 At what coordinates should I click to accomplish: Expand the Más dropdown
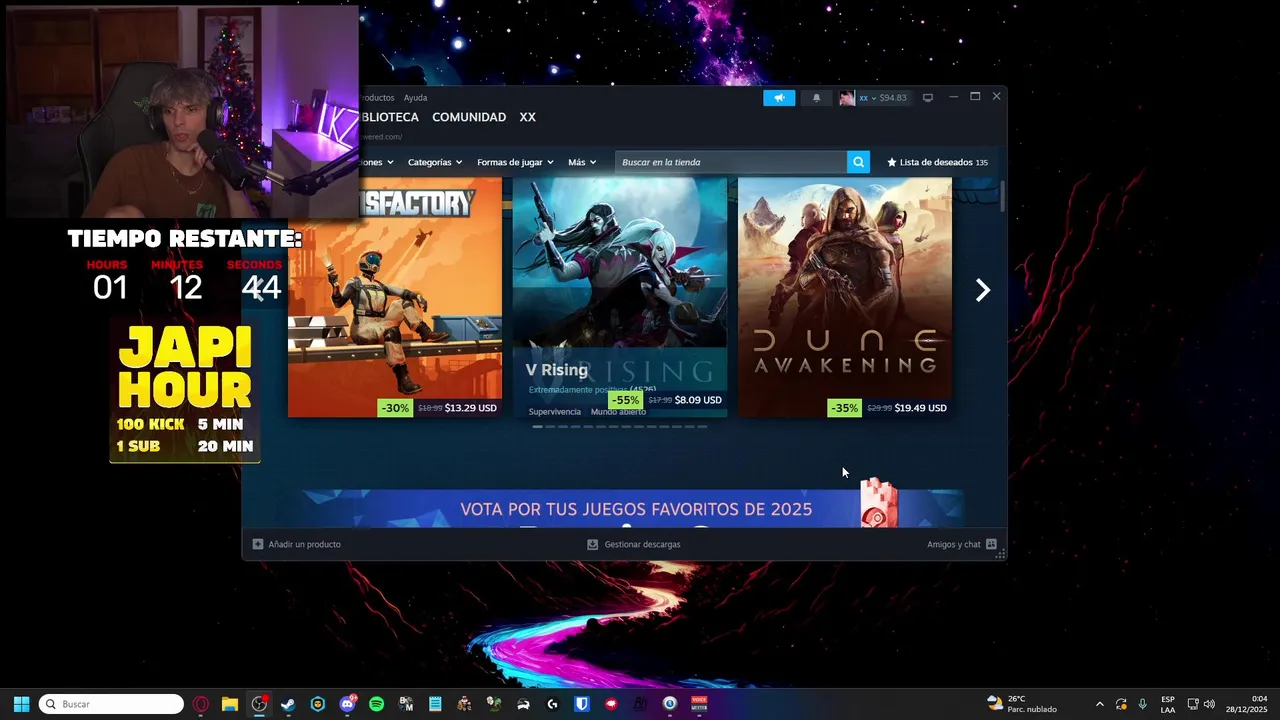(582, 162)
